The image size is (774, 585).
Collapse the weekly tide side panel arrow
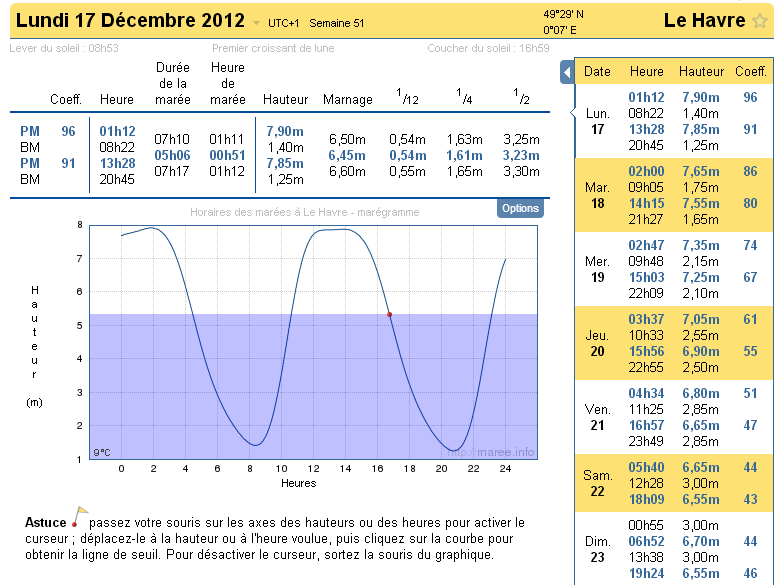566,72
